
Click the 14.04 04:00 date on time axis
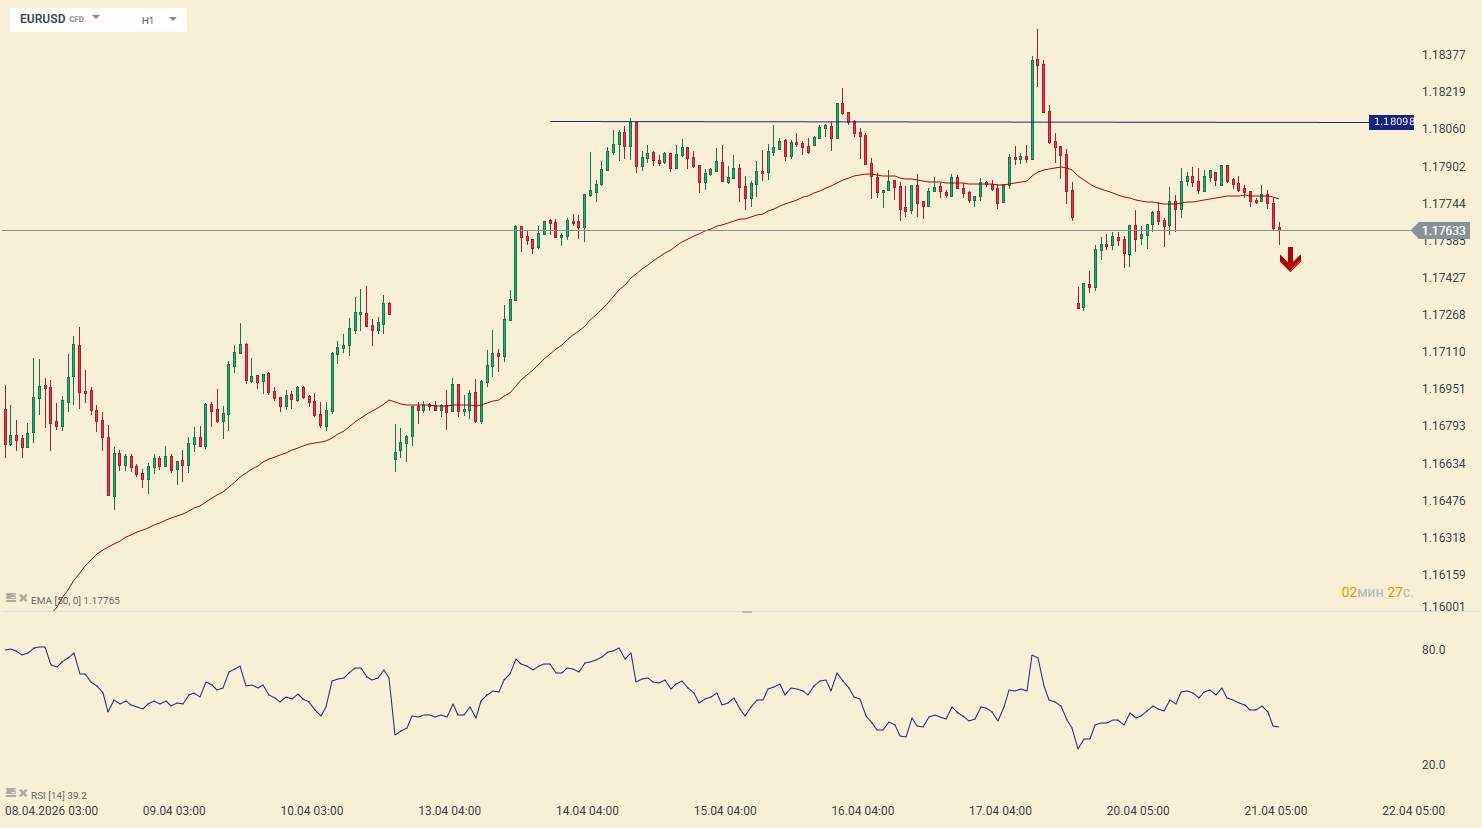(587, 811)
